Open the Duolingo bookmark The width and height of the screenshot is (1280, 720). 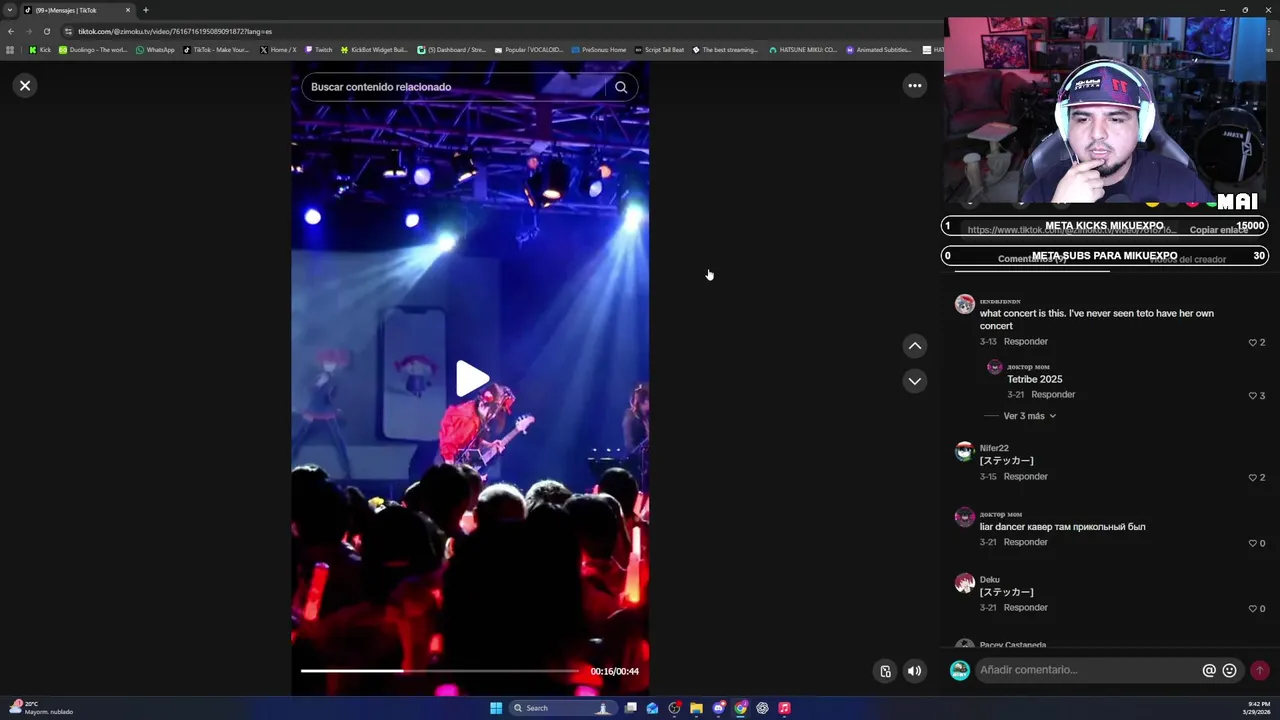point(93,50)
